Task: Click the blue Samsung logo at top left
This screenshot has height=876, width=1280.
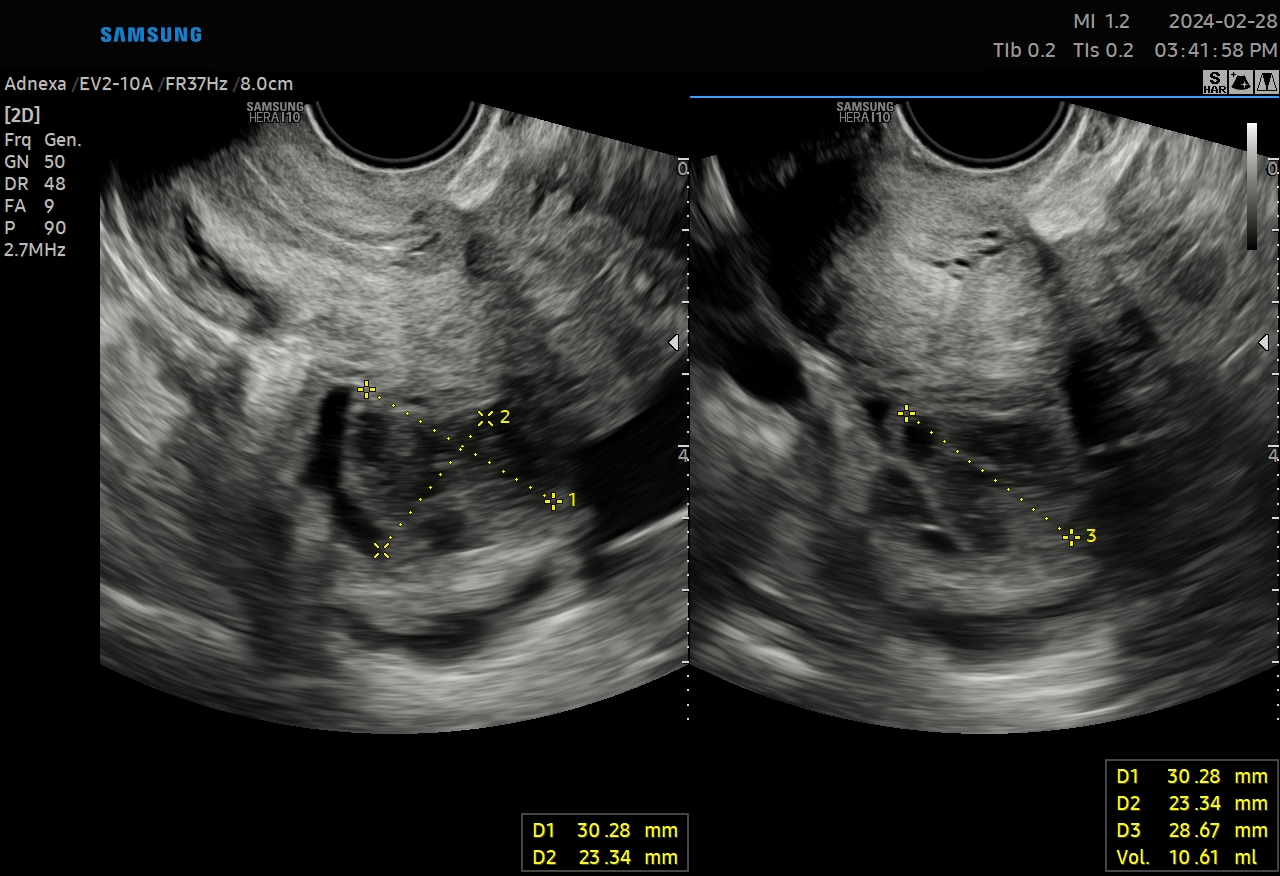Action: 151,35
